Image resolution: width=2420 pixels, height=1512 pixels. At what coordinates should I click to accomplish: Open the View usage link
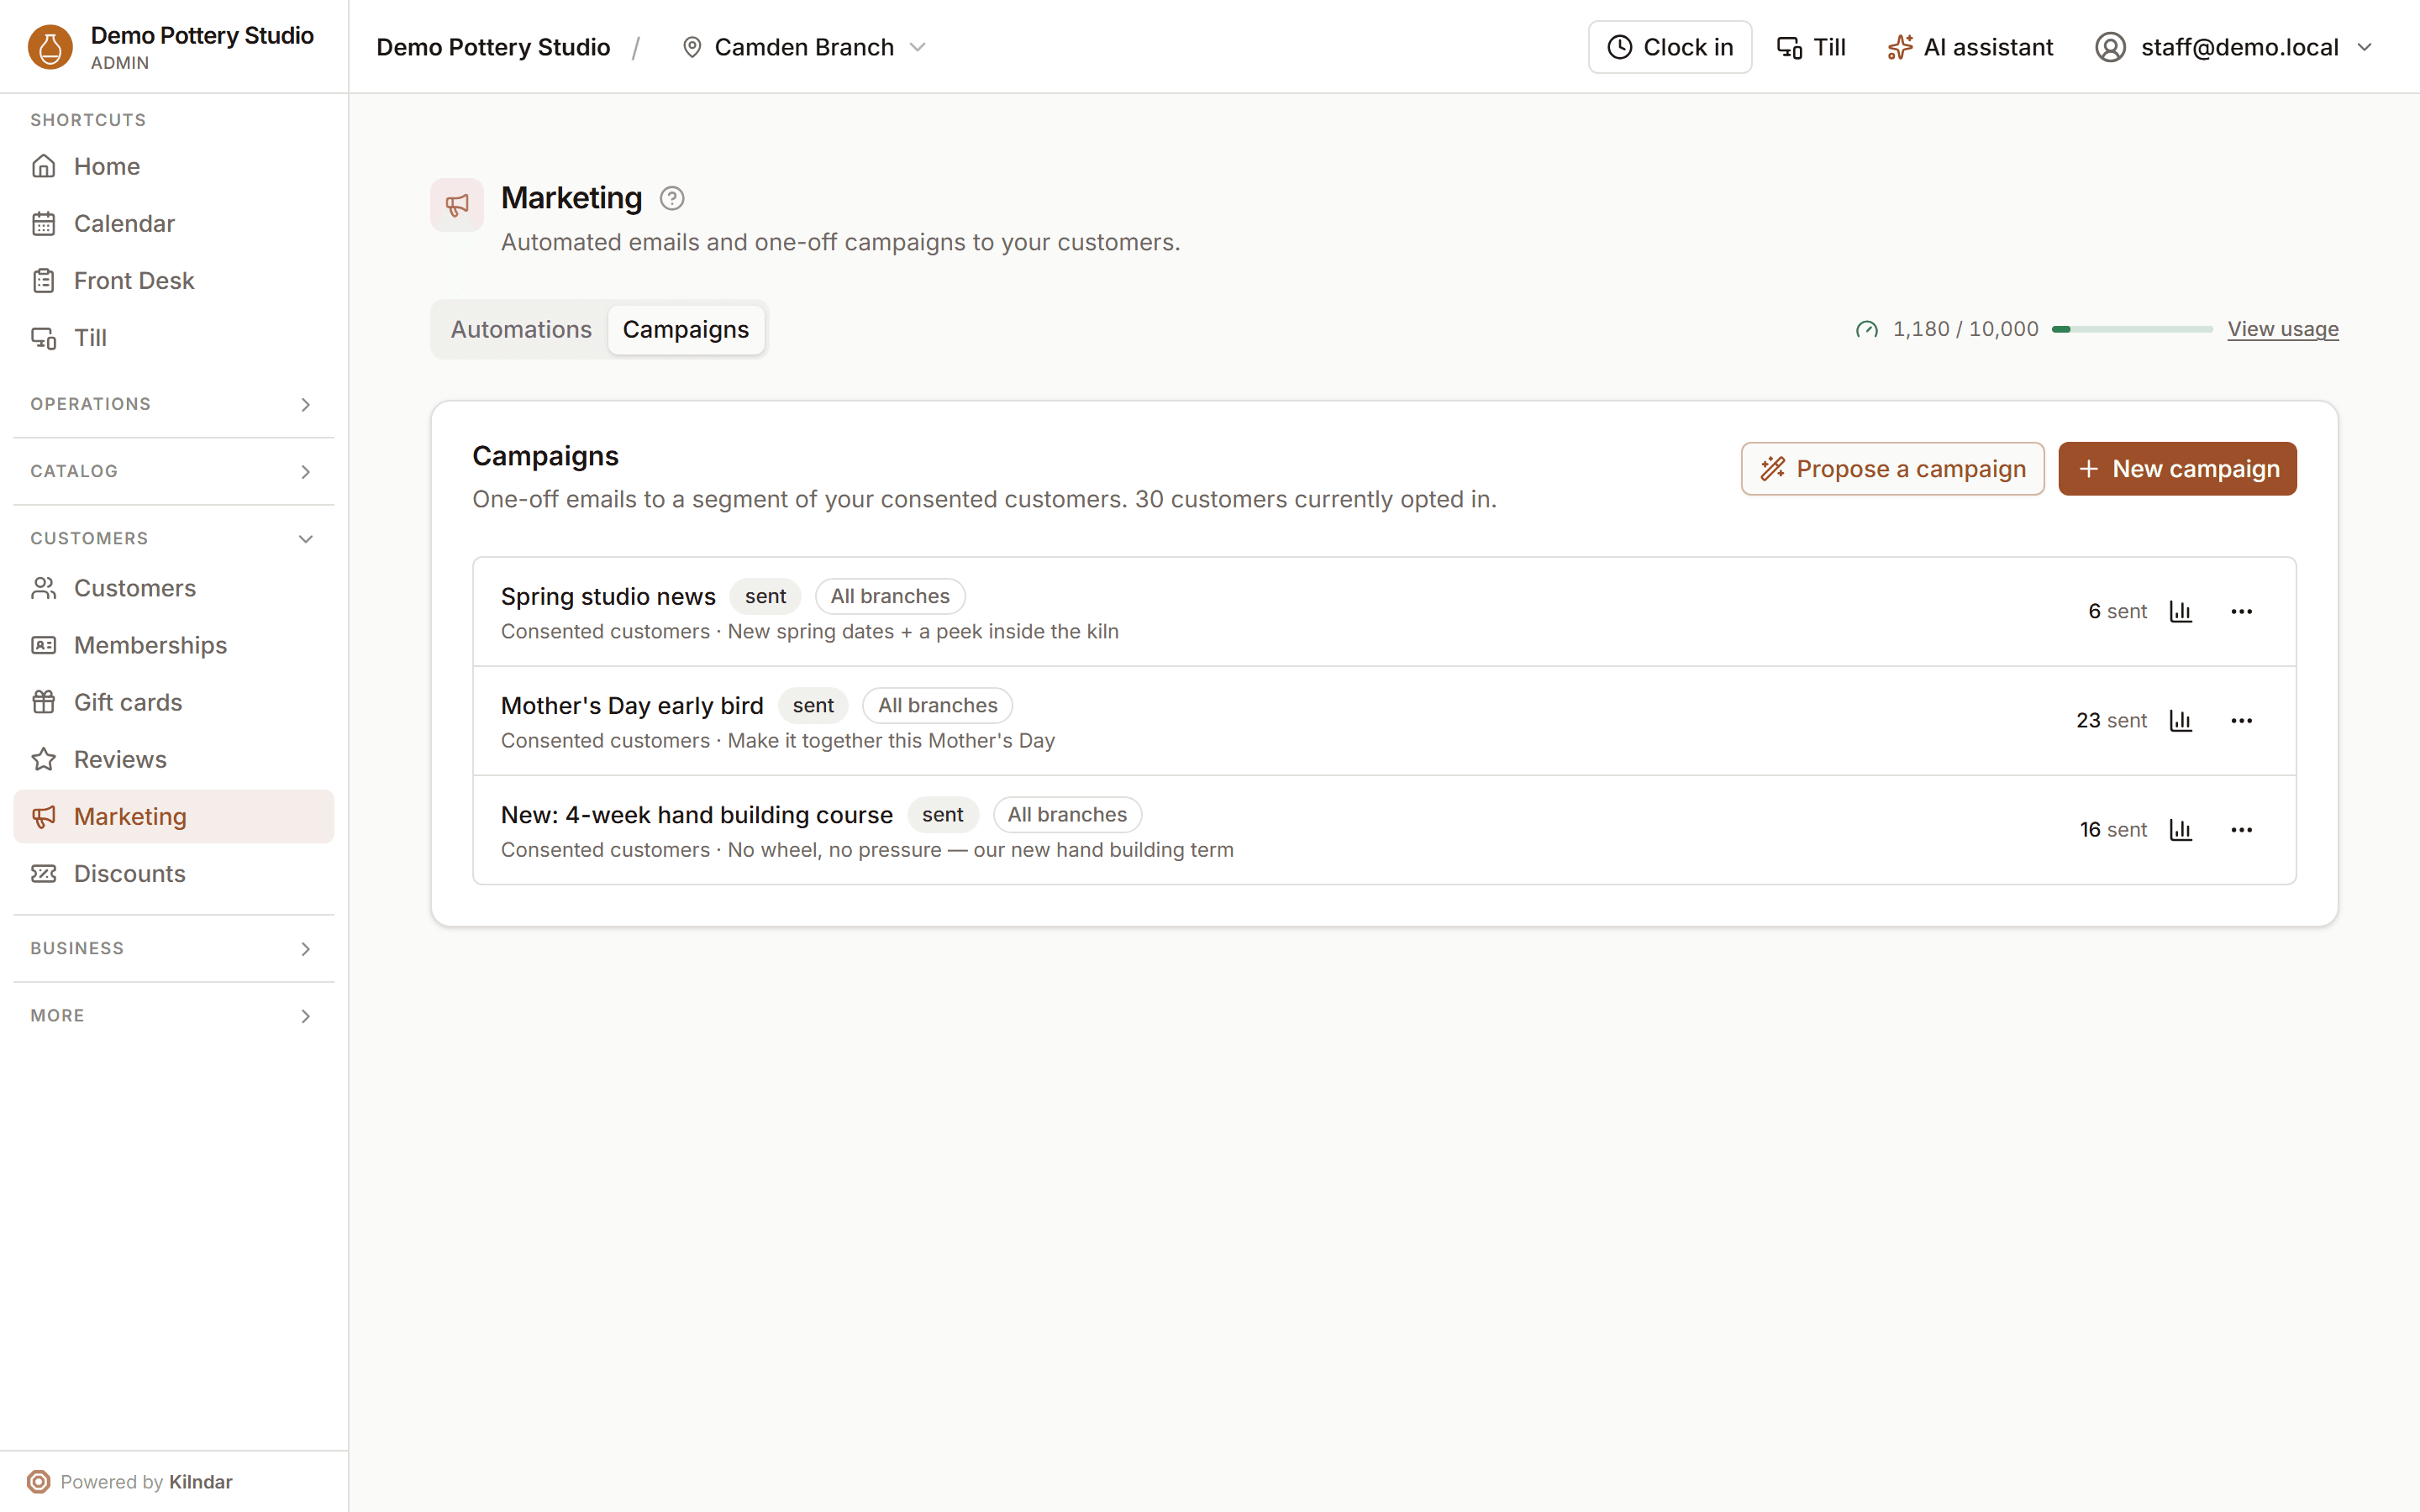coord(2283,329)
